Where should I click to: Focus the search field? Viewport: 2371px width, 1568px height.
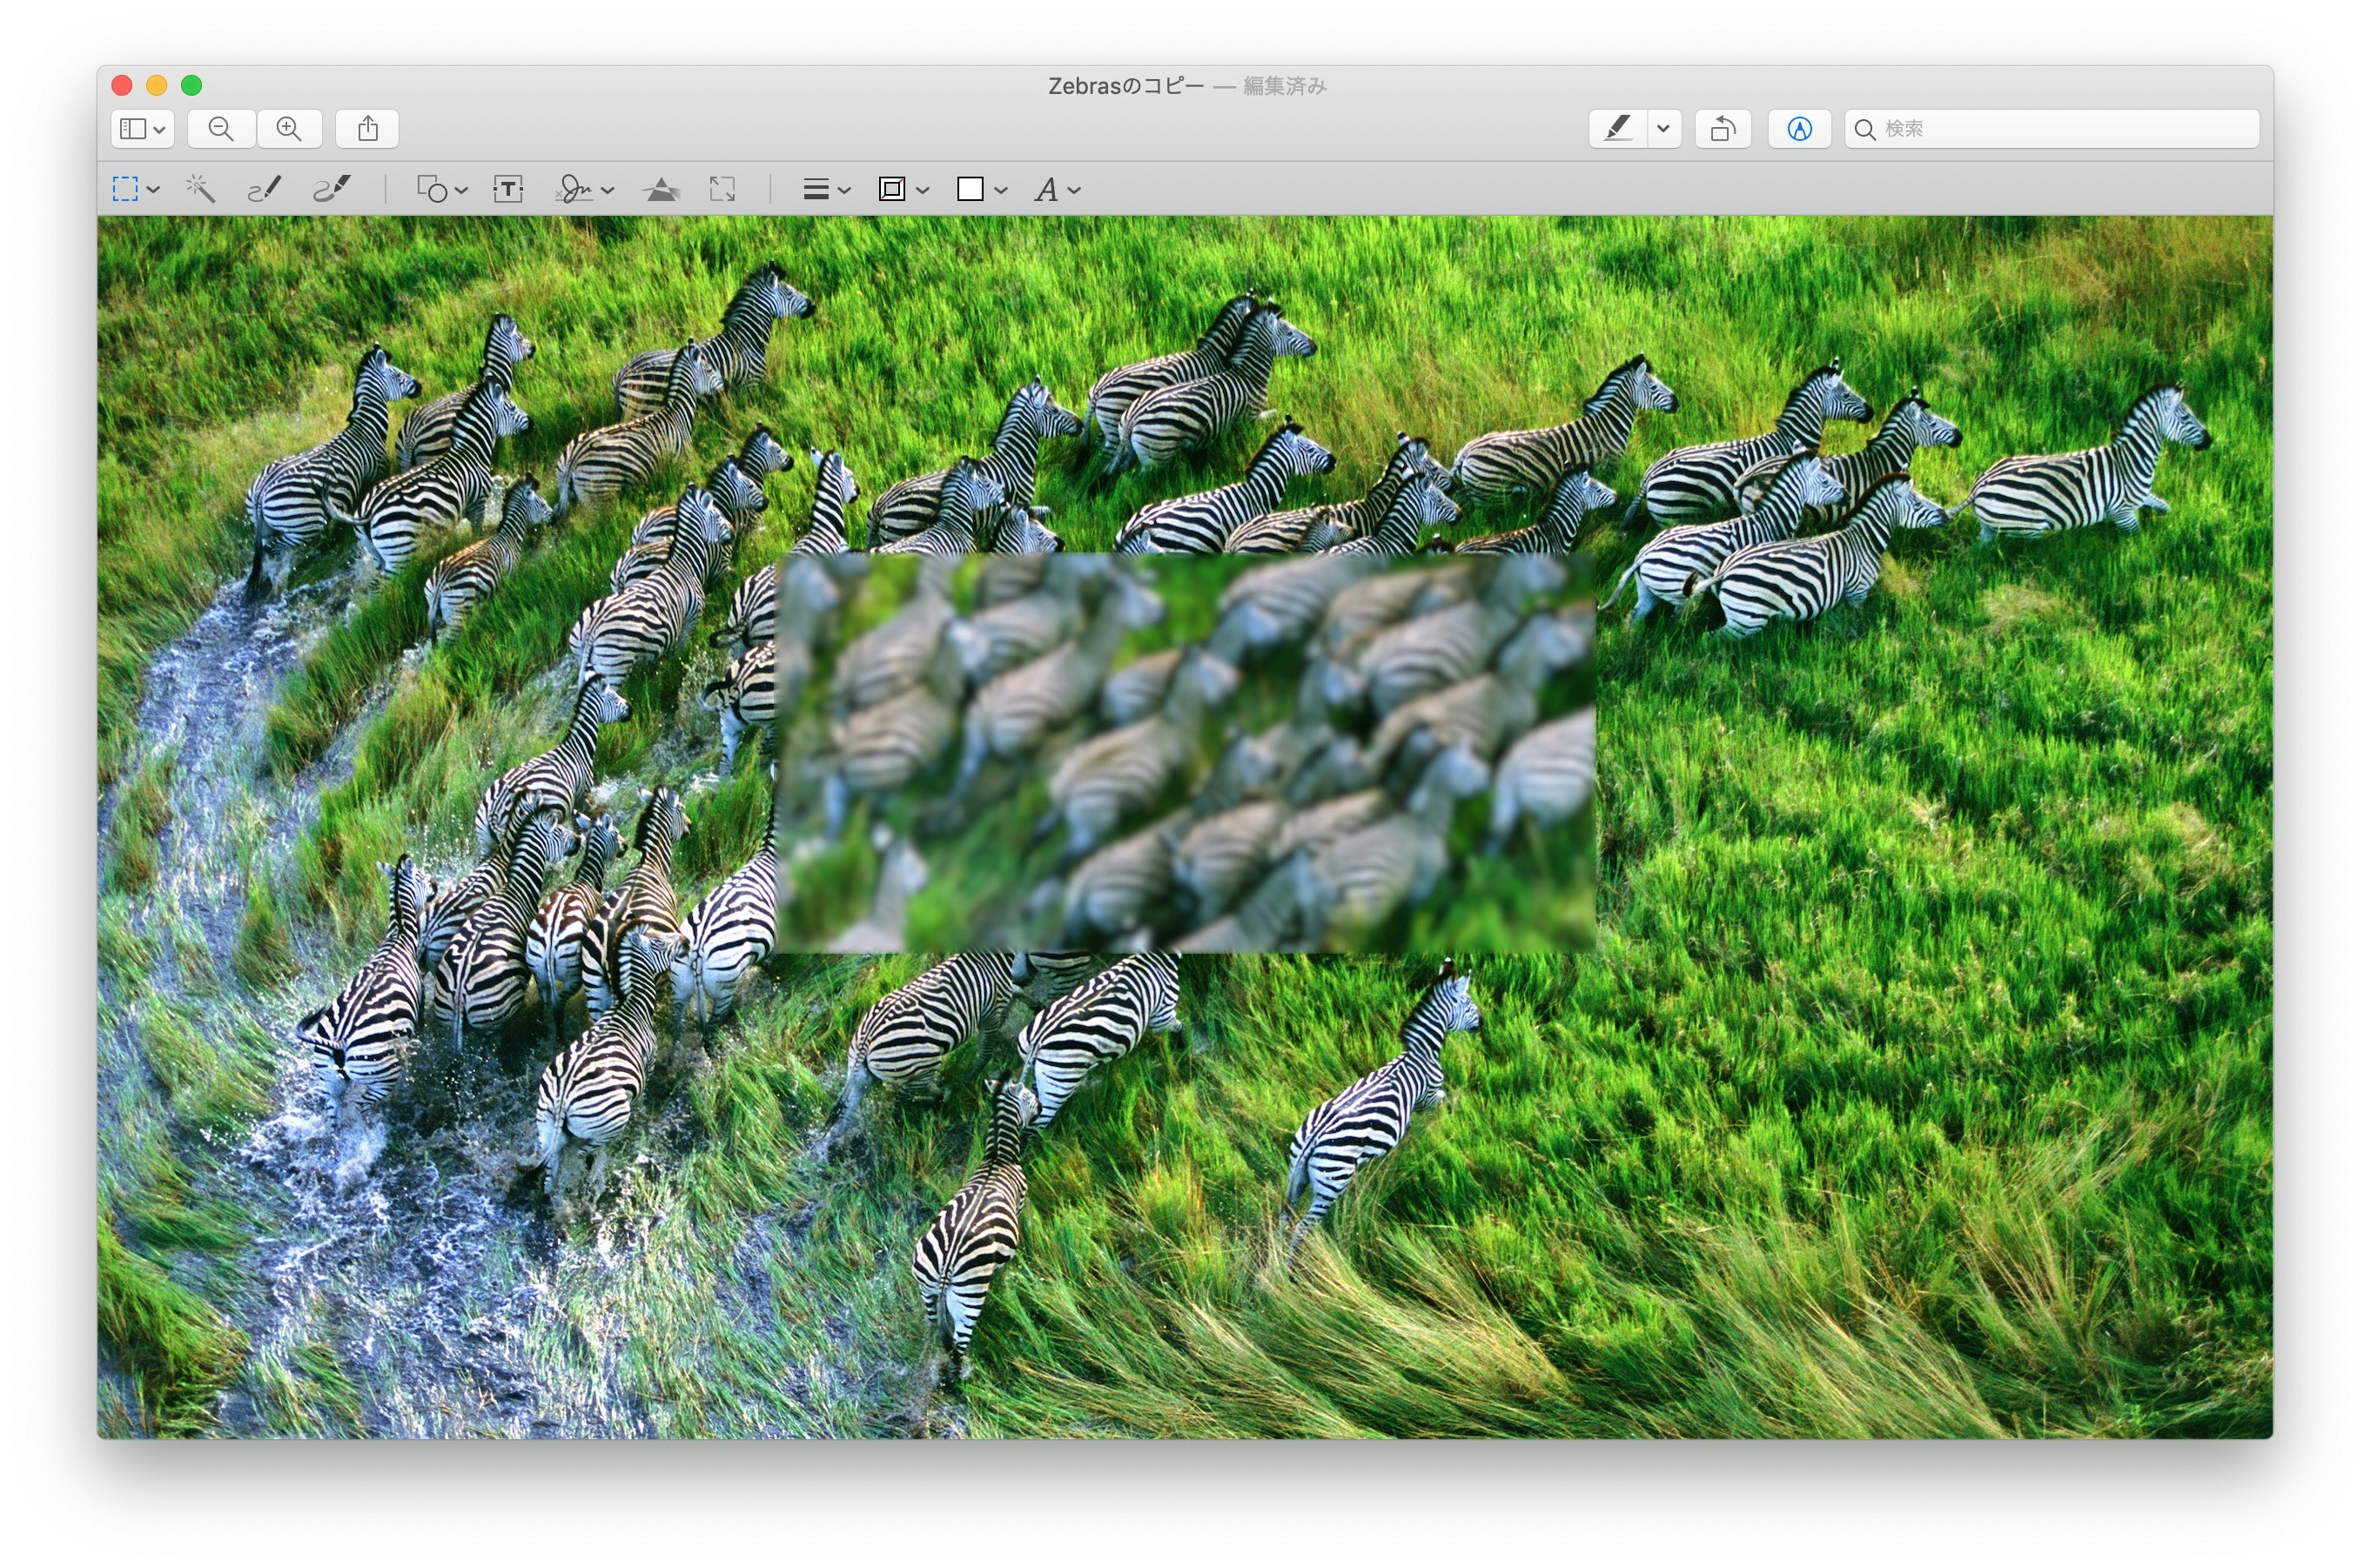click(2052, 129)
